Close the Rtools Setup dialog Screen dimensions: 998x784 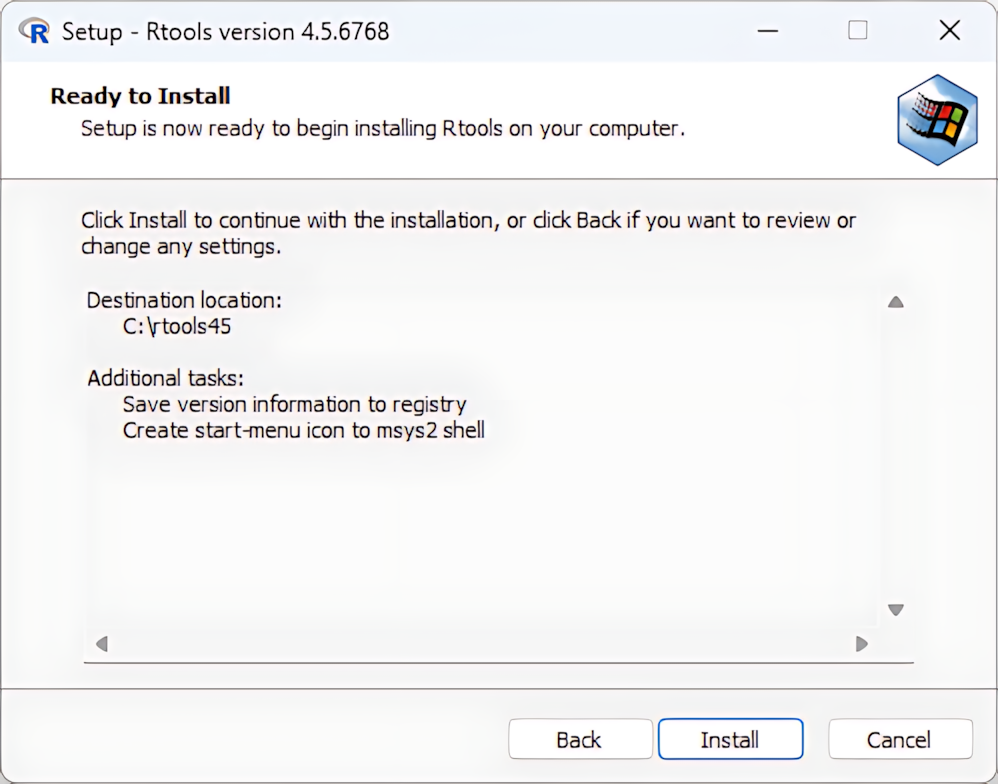click(x=949, y=32)
